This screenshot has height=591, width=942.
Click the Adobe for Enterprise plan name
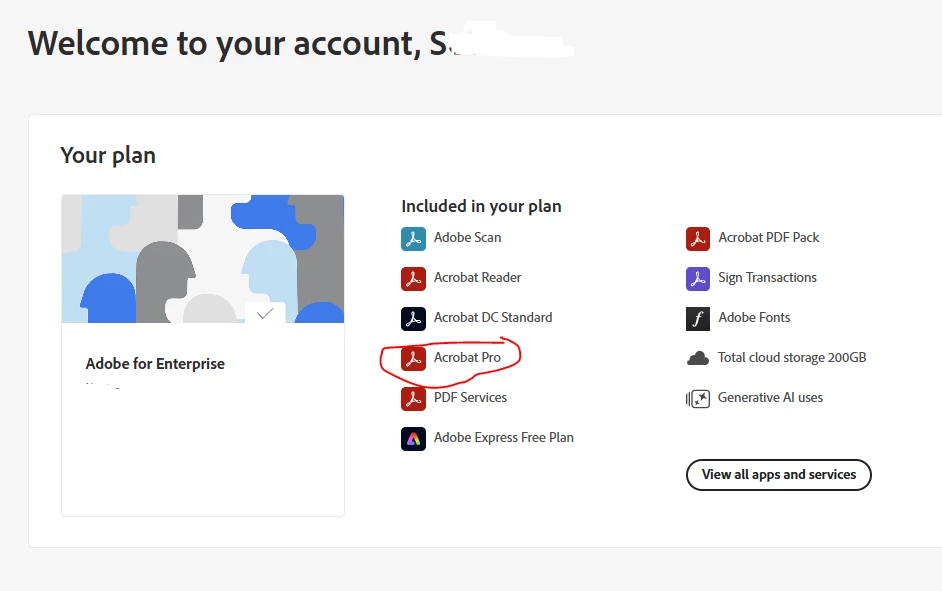155,363
